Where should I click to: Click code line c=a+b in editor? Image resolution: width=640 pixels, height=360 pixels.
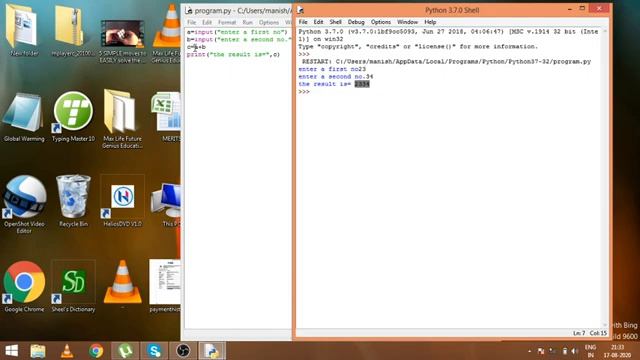pos(196,47)
